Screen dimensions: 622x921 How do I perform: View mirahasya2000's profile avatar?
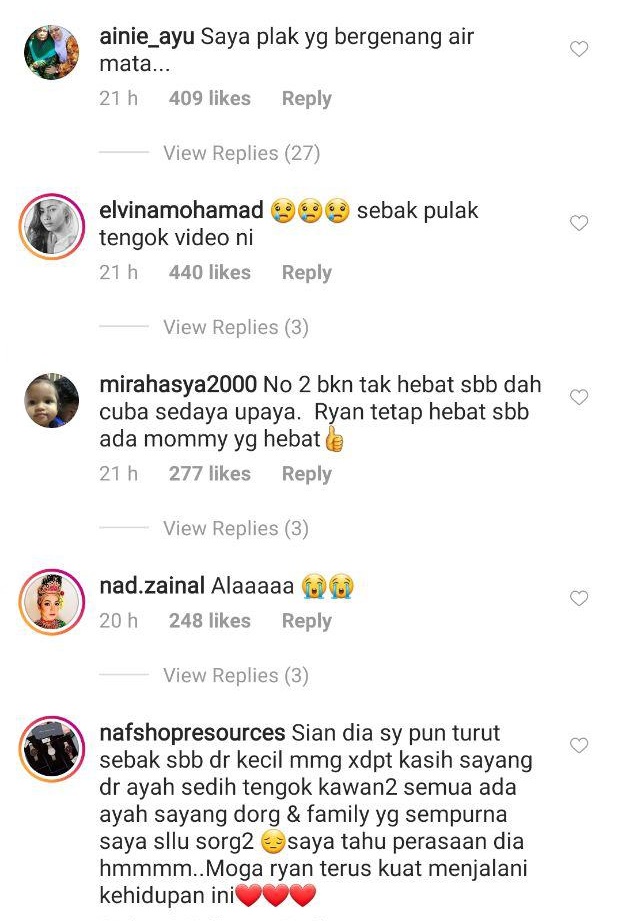(x=52, y=400)
